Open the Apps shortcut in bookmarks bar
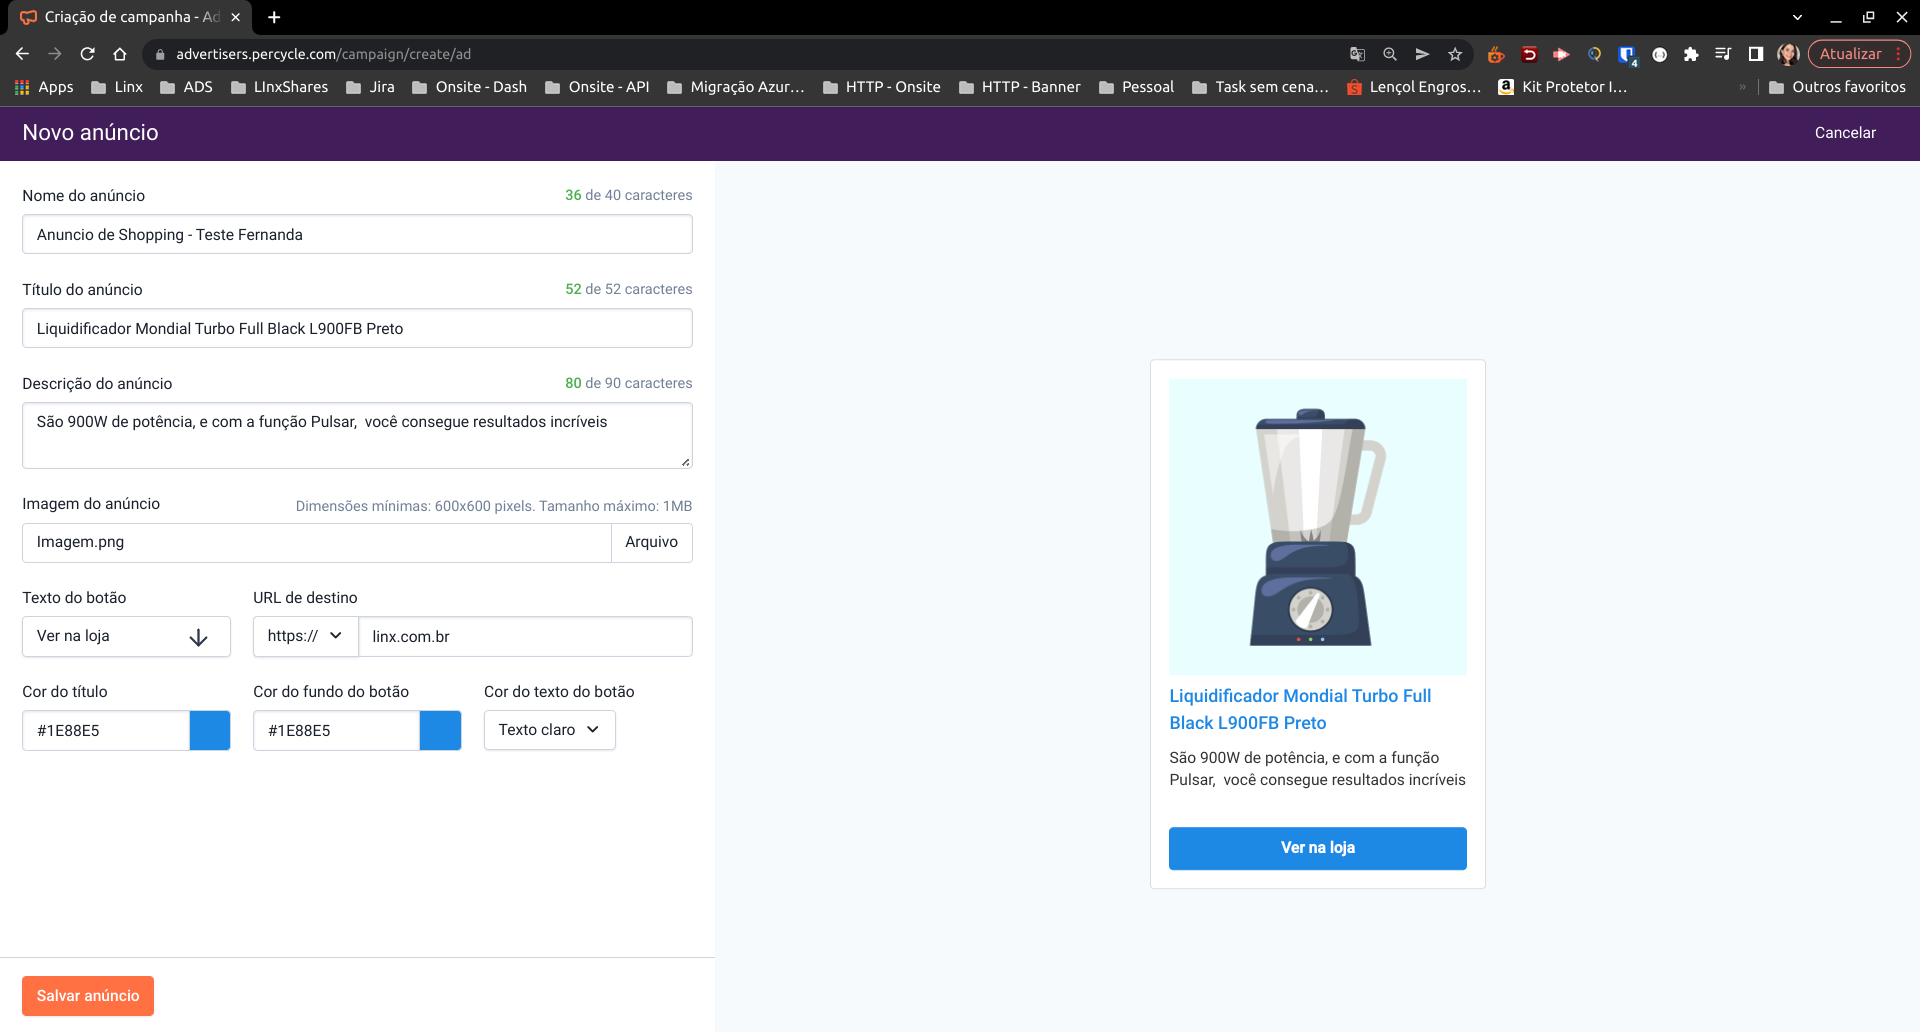Screen dimensions: 1920x1032 [x=44, y=87]
